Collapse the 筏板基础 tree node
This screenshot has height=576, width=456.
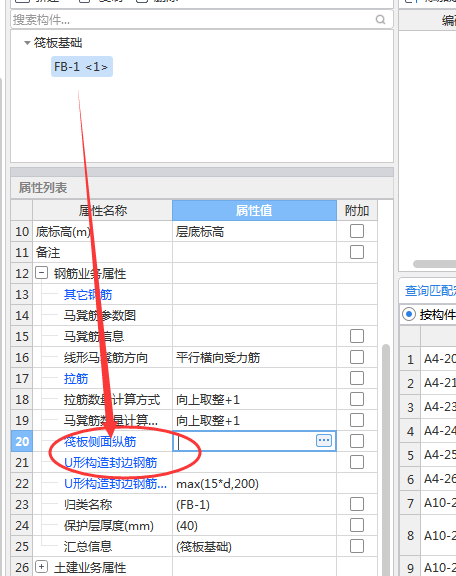(x=27, y=43)
